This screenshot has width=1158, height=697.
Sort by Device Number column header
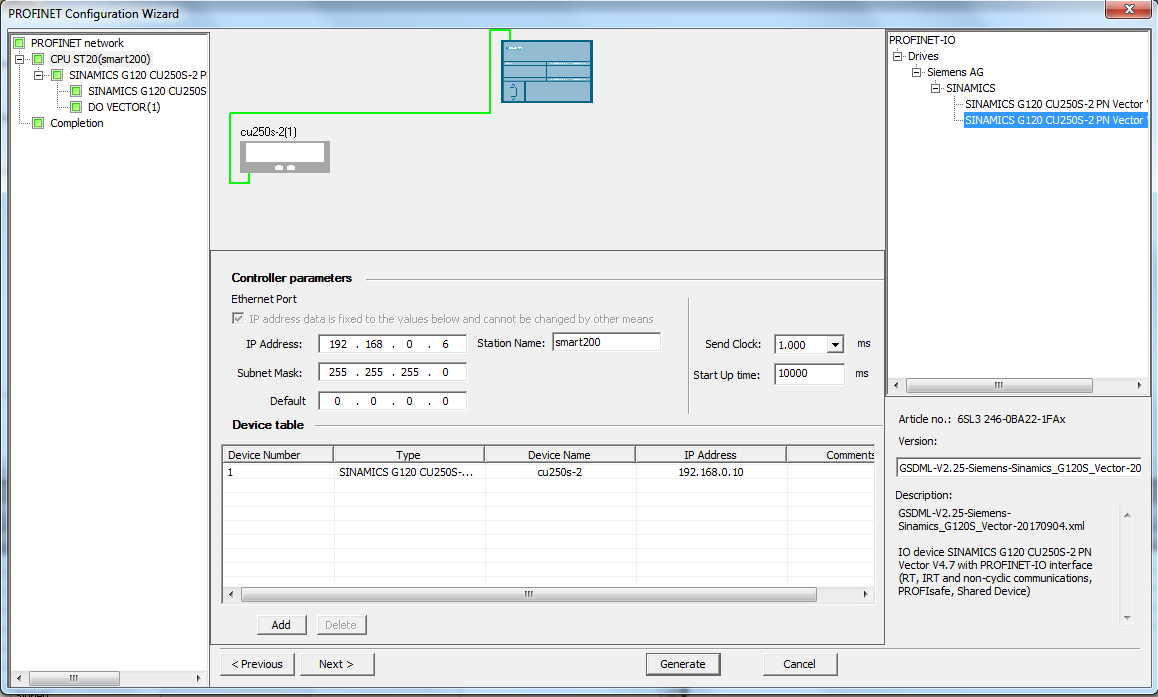pos(278,455)
